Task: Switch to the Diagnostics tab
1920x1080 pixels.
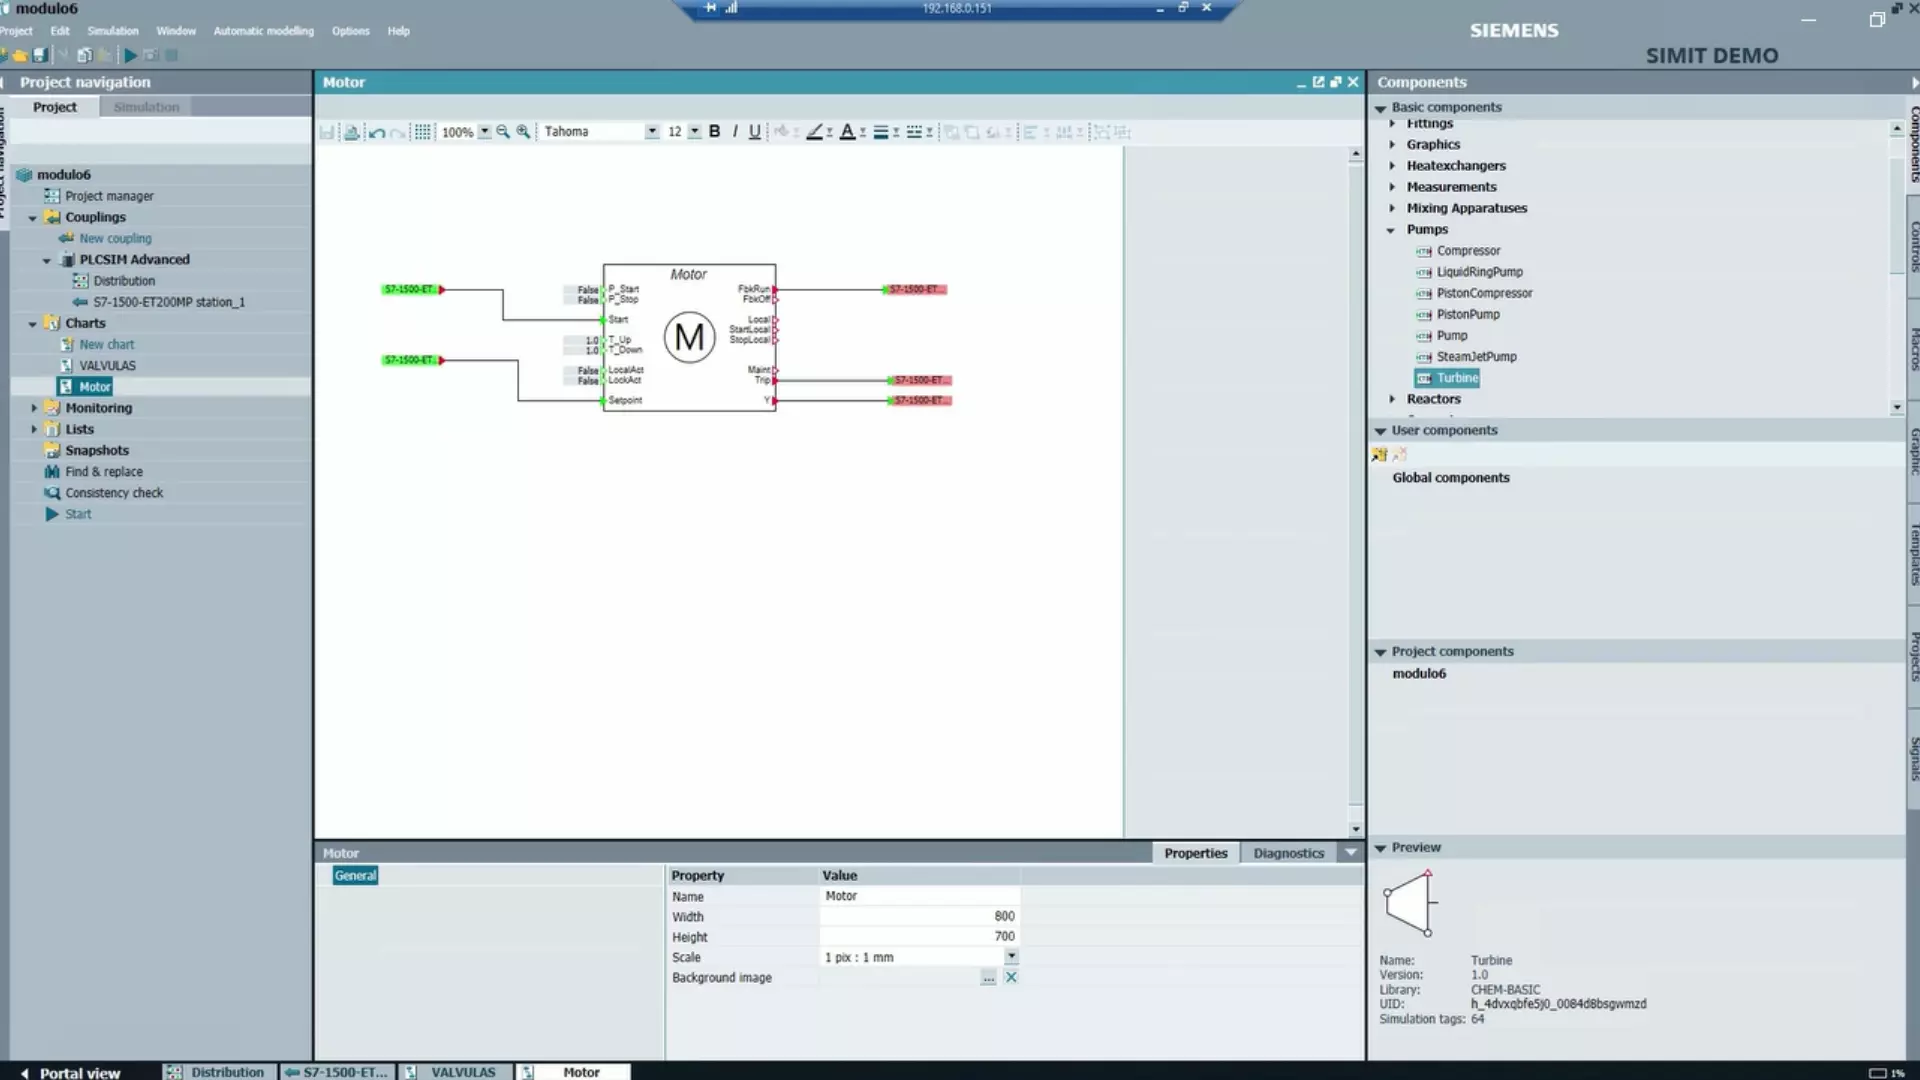Action: click(x=1288, y=852)
